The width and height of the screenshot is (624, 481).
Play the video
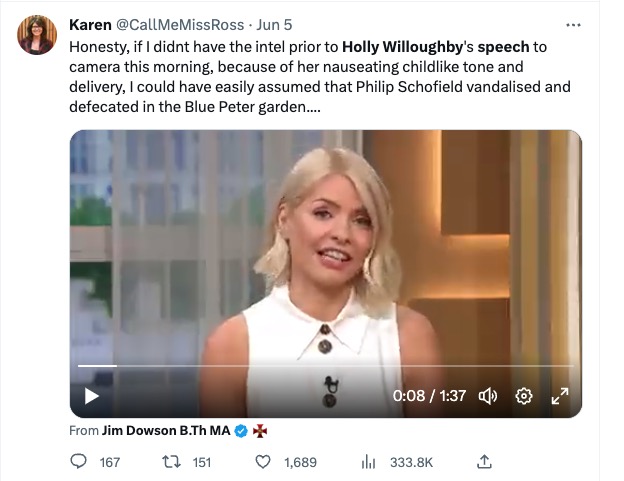[92, 396]
